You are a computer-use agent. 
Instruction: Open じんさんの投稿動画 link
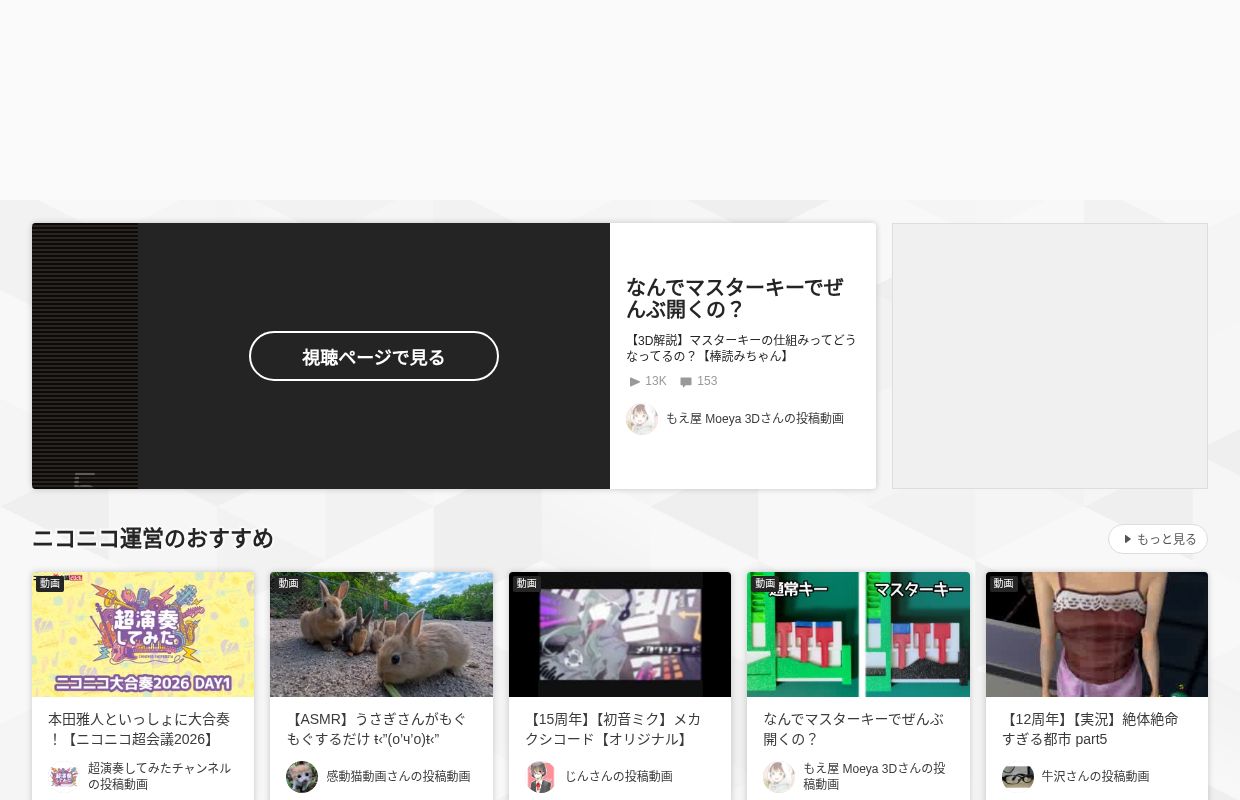(619, 776)
